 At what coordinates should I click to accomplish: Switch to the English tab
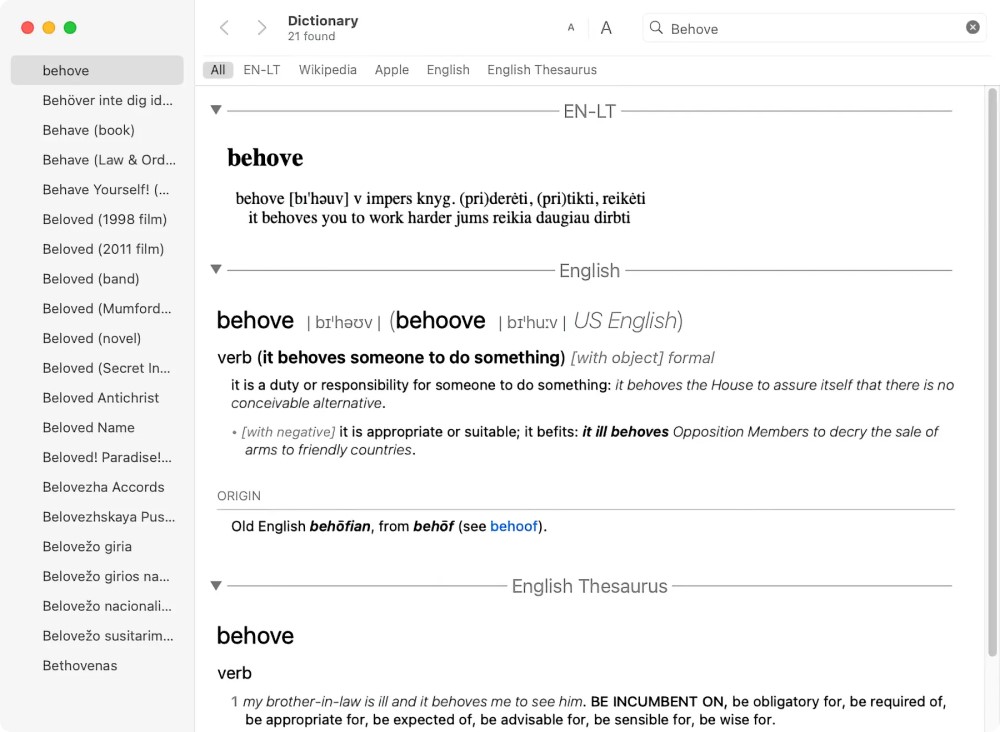coord(448,70)
